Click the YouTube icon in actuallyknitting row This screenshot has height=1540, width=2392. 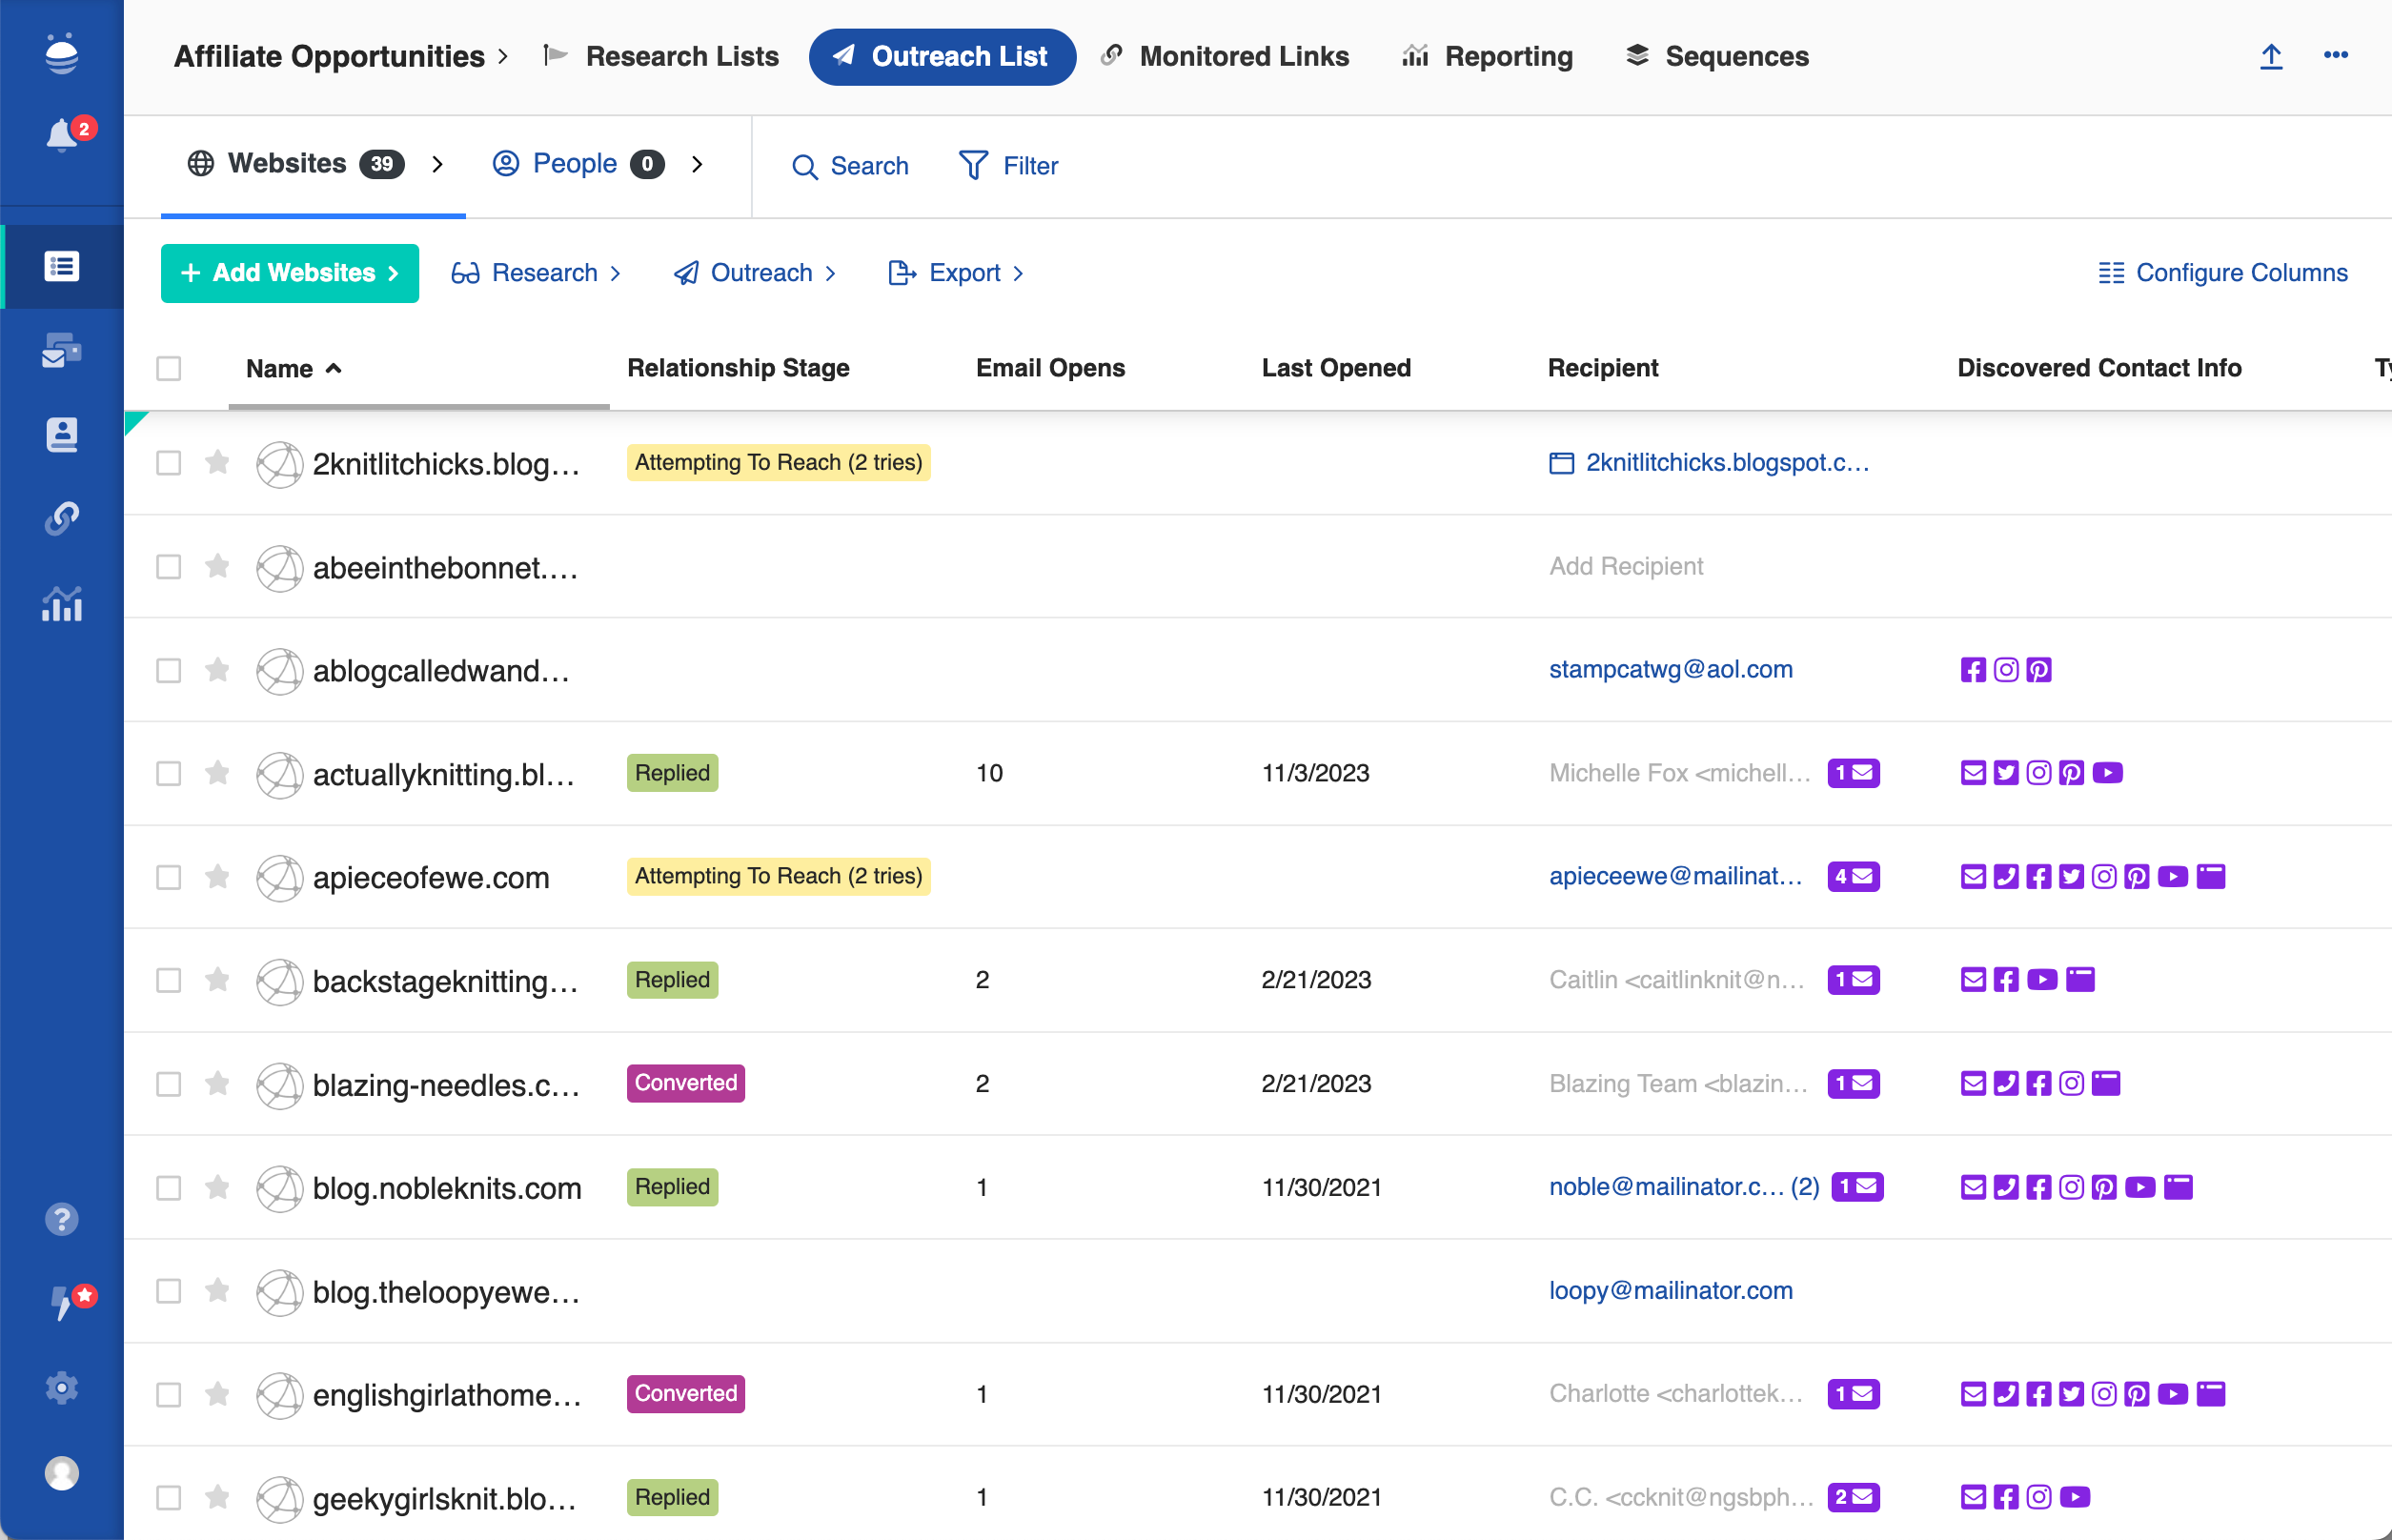(x=2107, y=773)
